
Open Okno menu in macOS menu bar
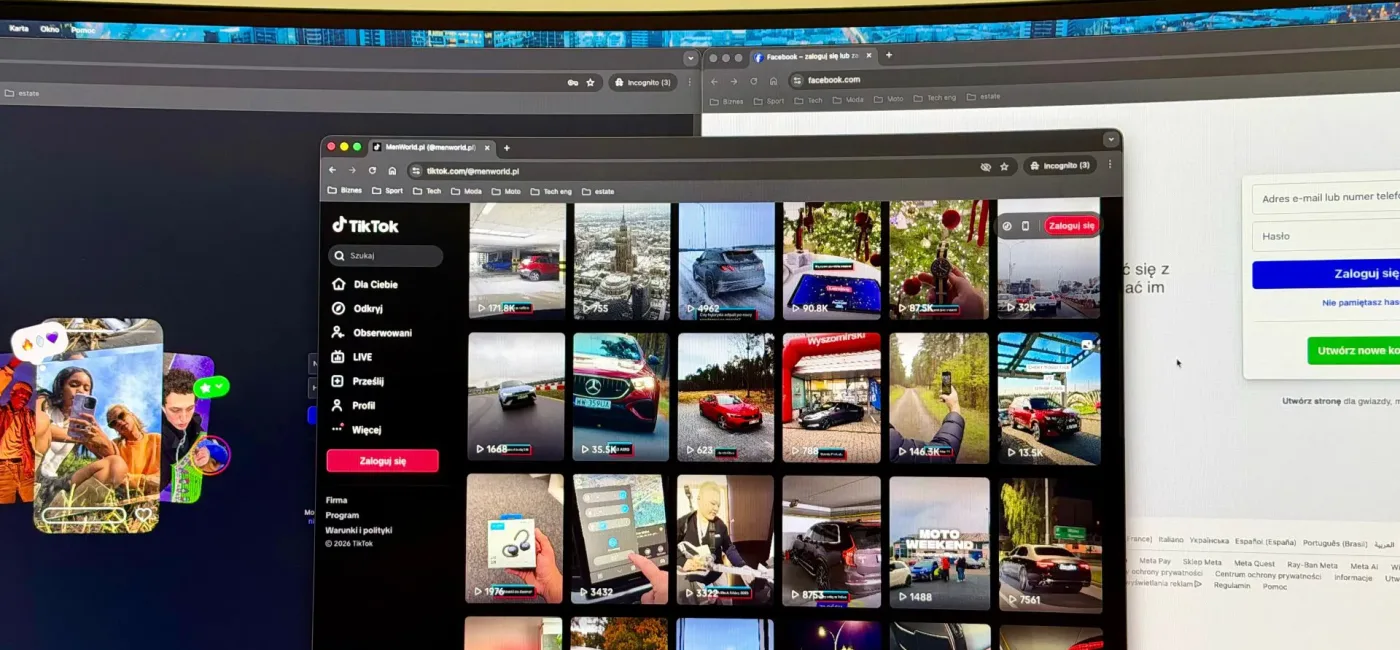pos(49,29)
